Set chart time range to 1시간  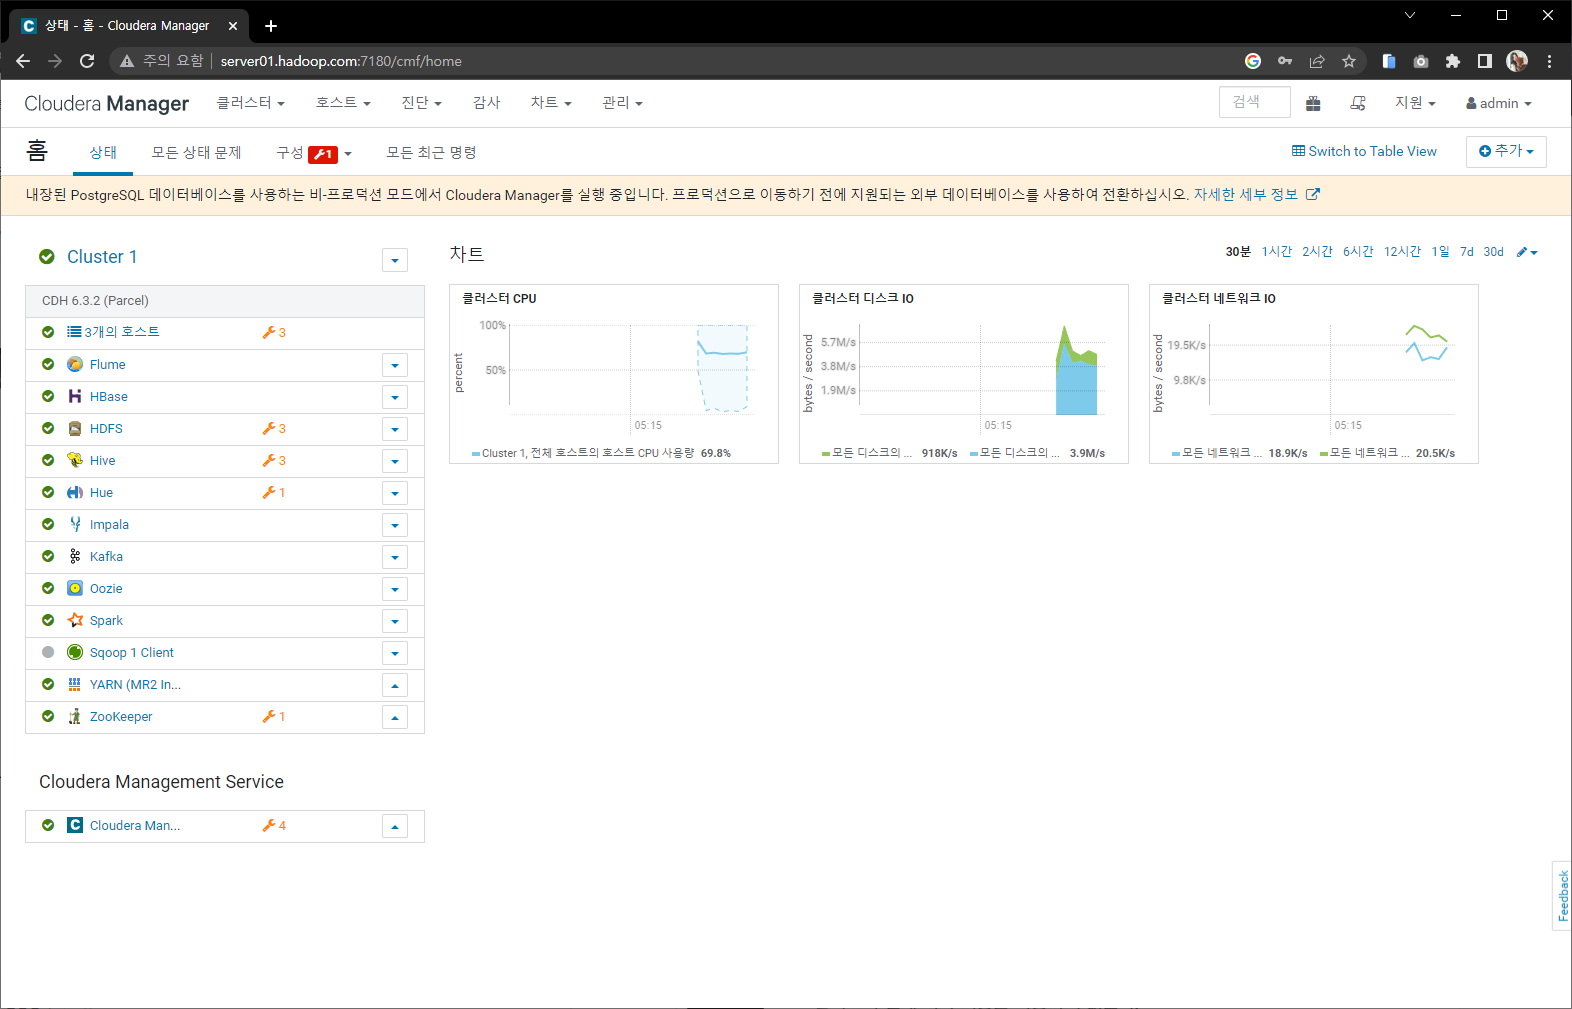pos(1277,252)
